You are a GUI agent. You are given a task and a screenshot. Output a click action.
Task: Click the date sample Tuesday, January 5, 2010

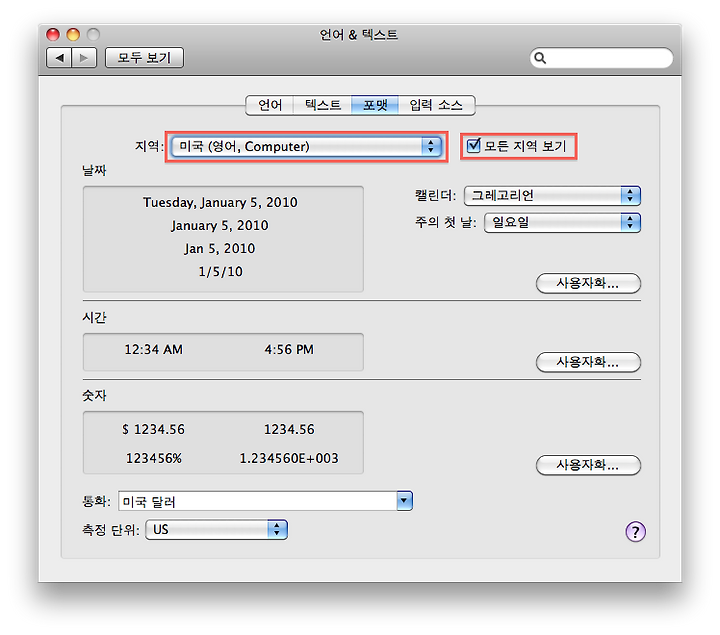[x=220, y=202]
